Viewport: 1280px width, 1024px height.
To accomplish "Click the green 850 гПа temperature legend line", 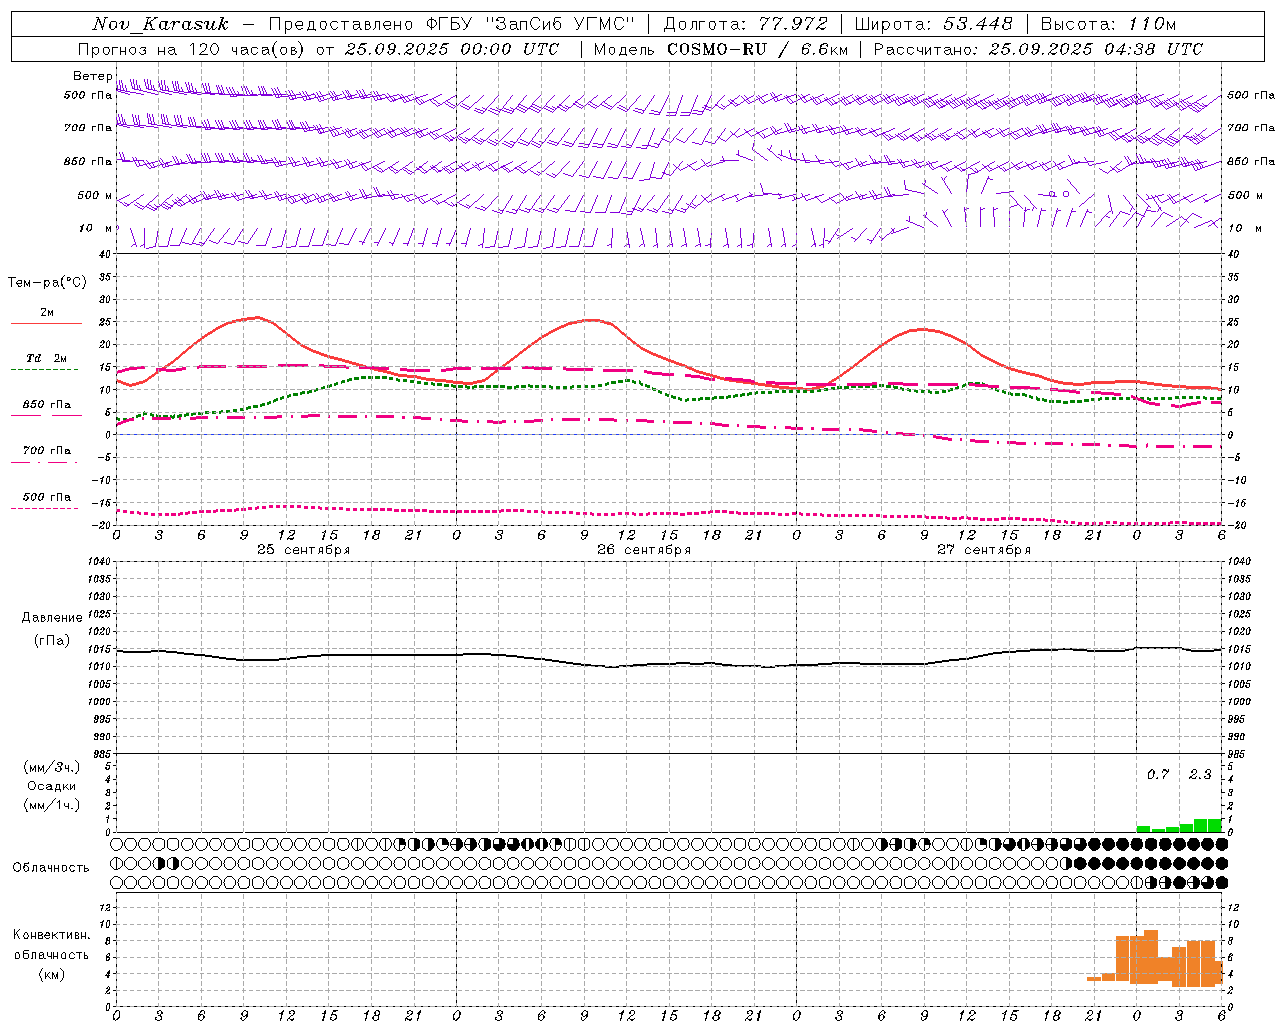I will point(44,416).
